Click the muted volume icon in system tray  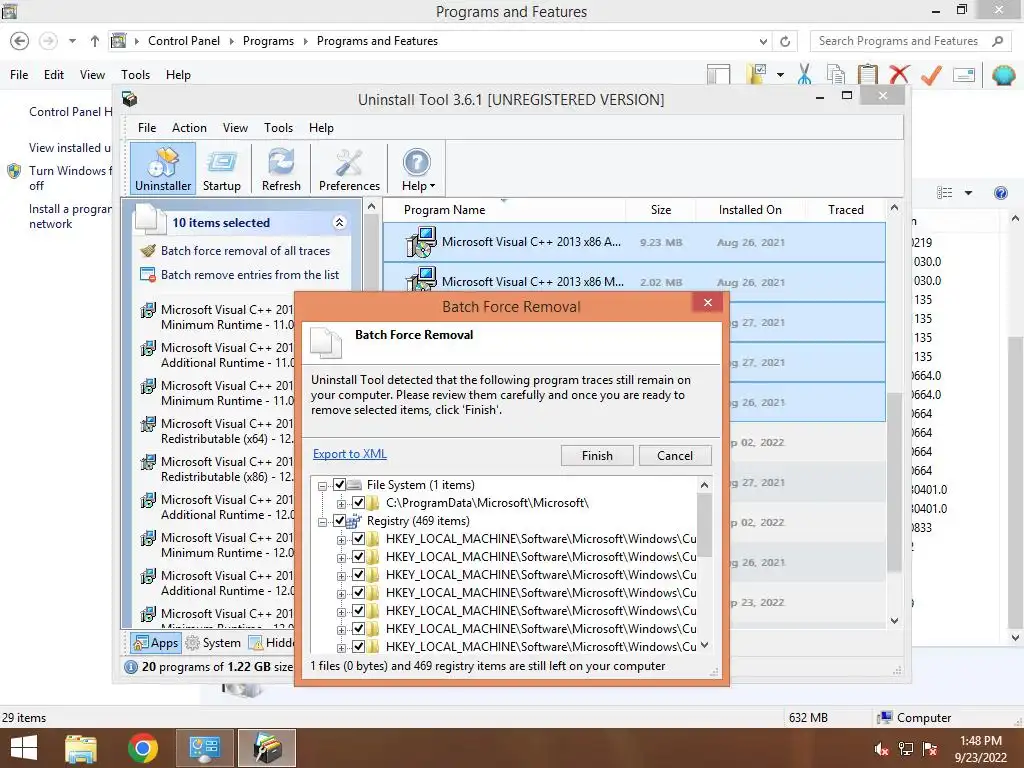[881, 749]
